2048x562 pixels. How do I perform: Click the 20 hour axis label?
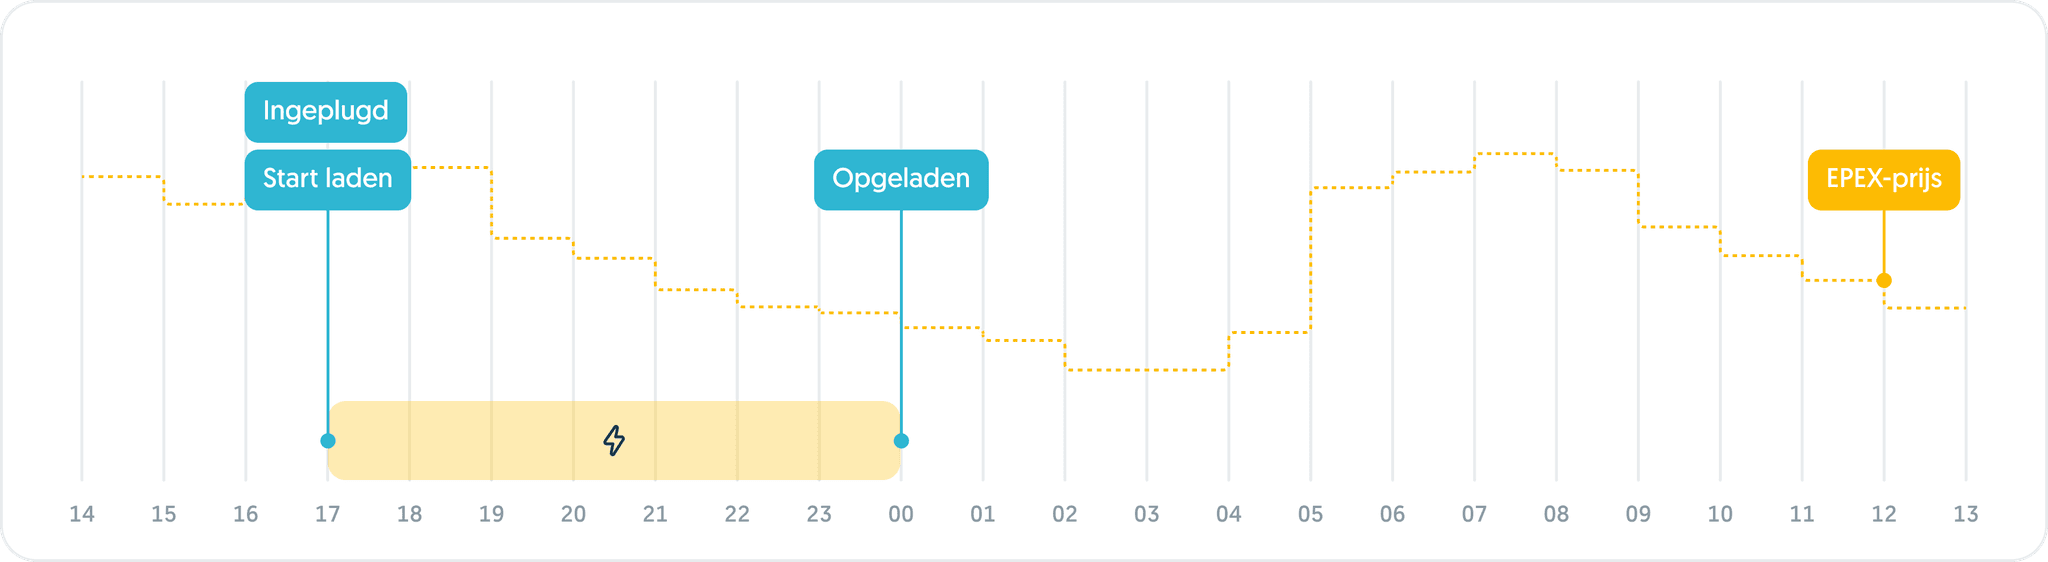573,514
